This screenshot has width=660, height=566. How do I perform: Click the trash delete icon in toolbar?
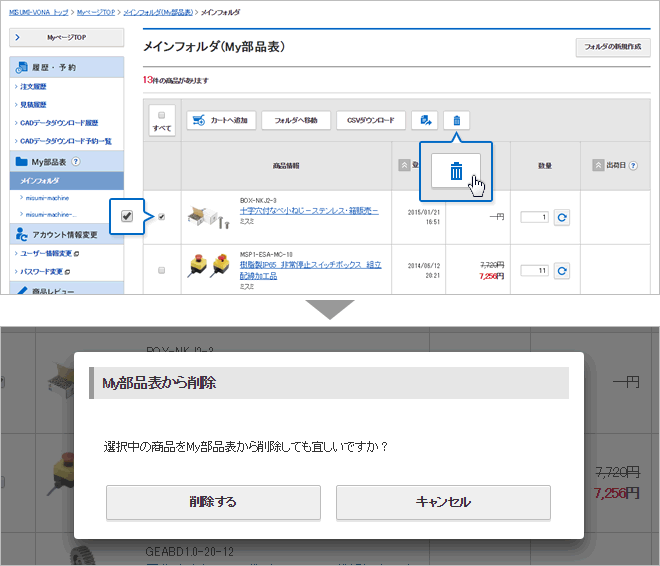(457, 121)
